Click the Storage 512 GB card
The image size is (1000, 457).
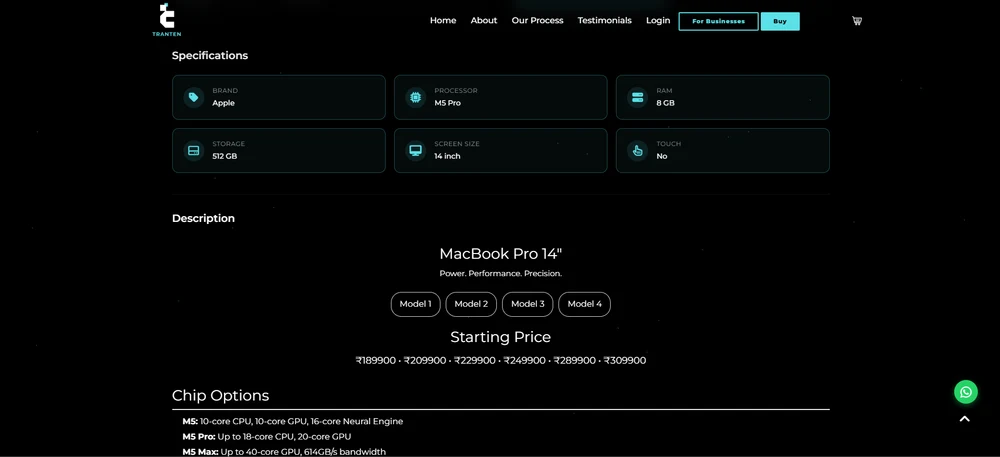coord(279,150)
